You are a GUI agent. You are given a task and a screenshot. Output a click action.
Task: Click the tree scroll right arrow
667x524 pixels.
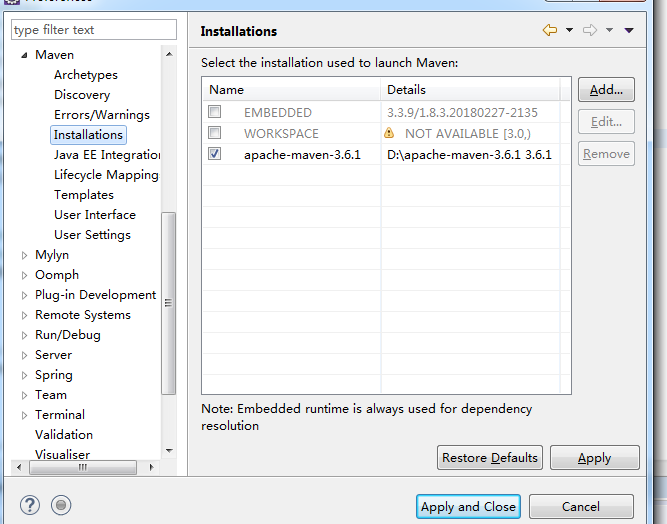(151, 467)
